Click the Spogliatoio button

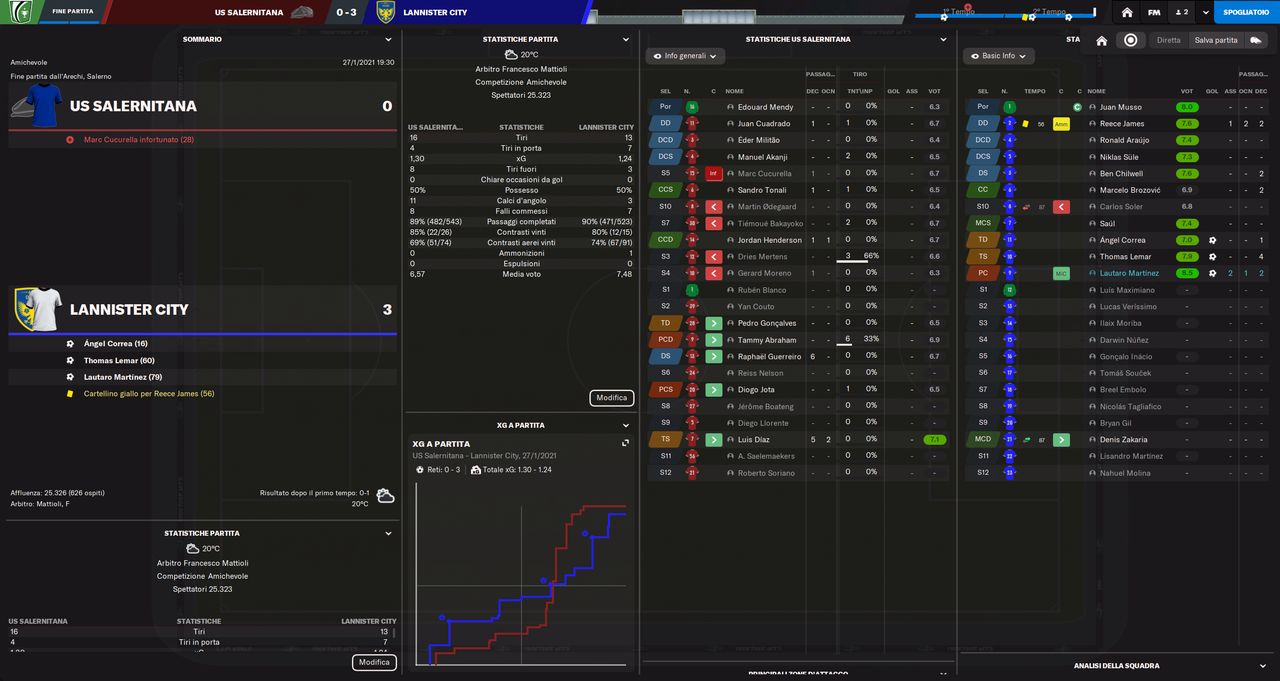(x=1247, y=12)
